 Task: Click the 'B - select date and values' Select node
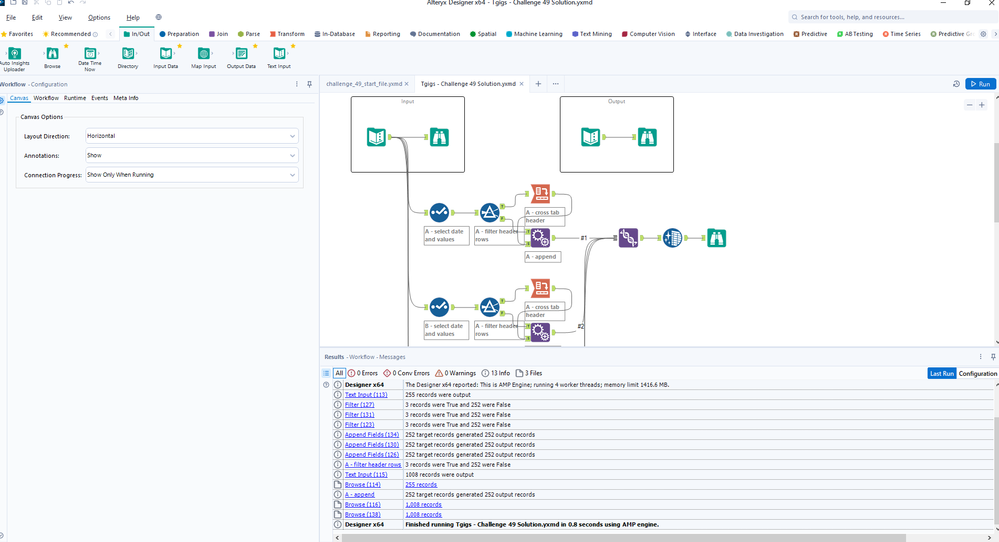439,306
